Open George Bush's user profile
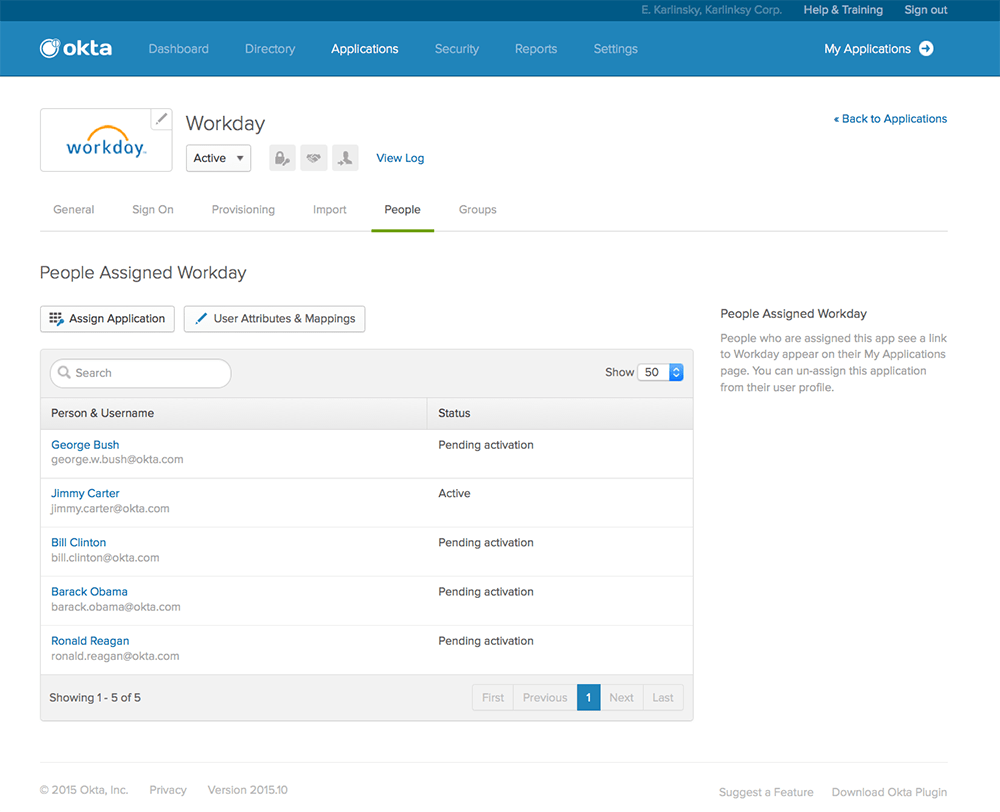This screenshot has height=812, width=1000. 85,445
